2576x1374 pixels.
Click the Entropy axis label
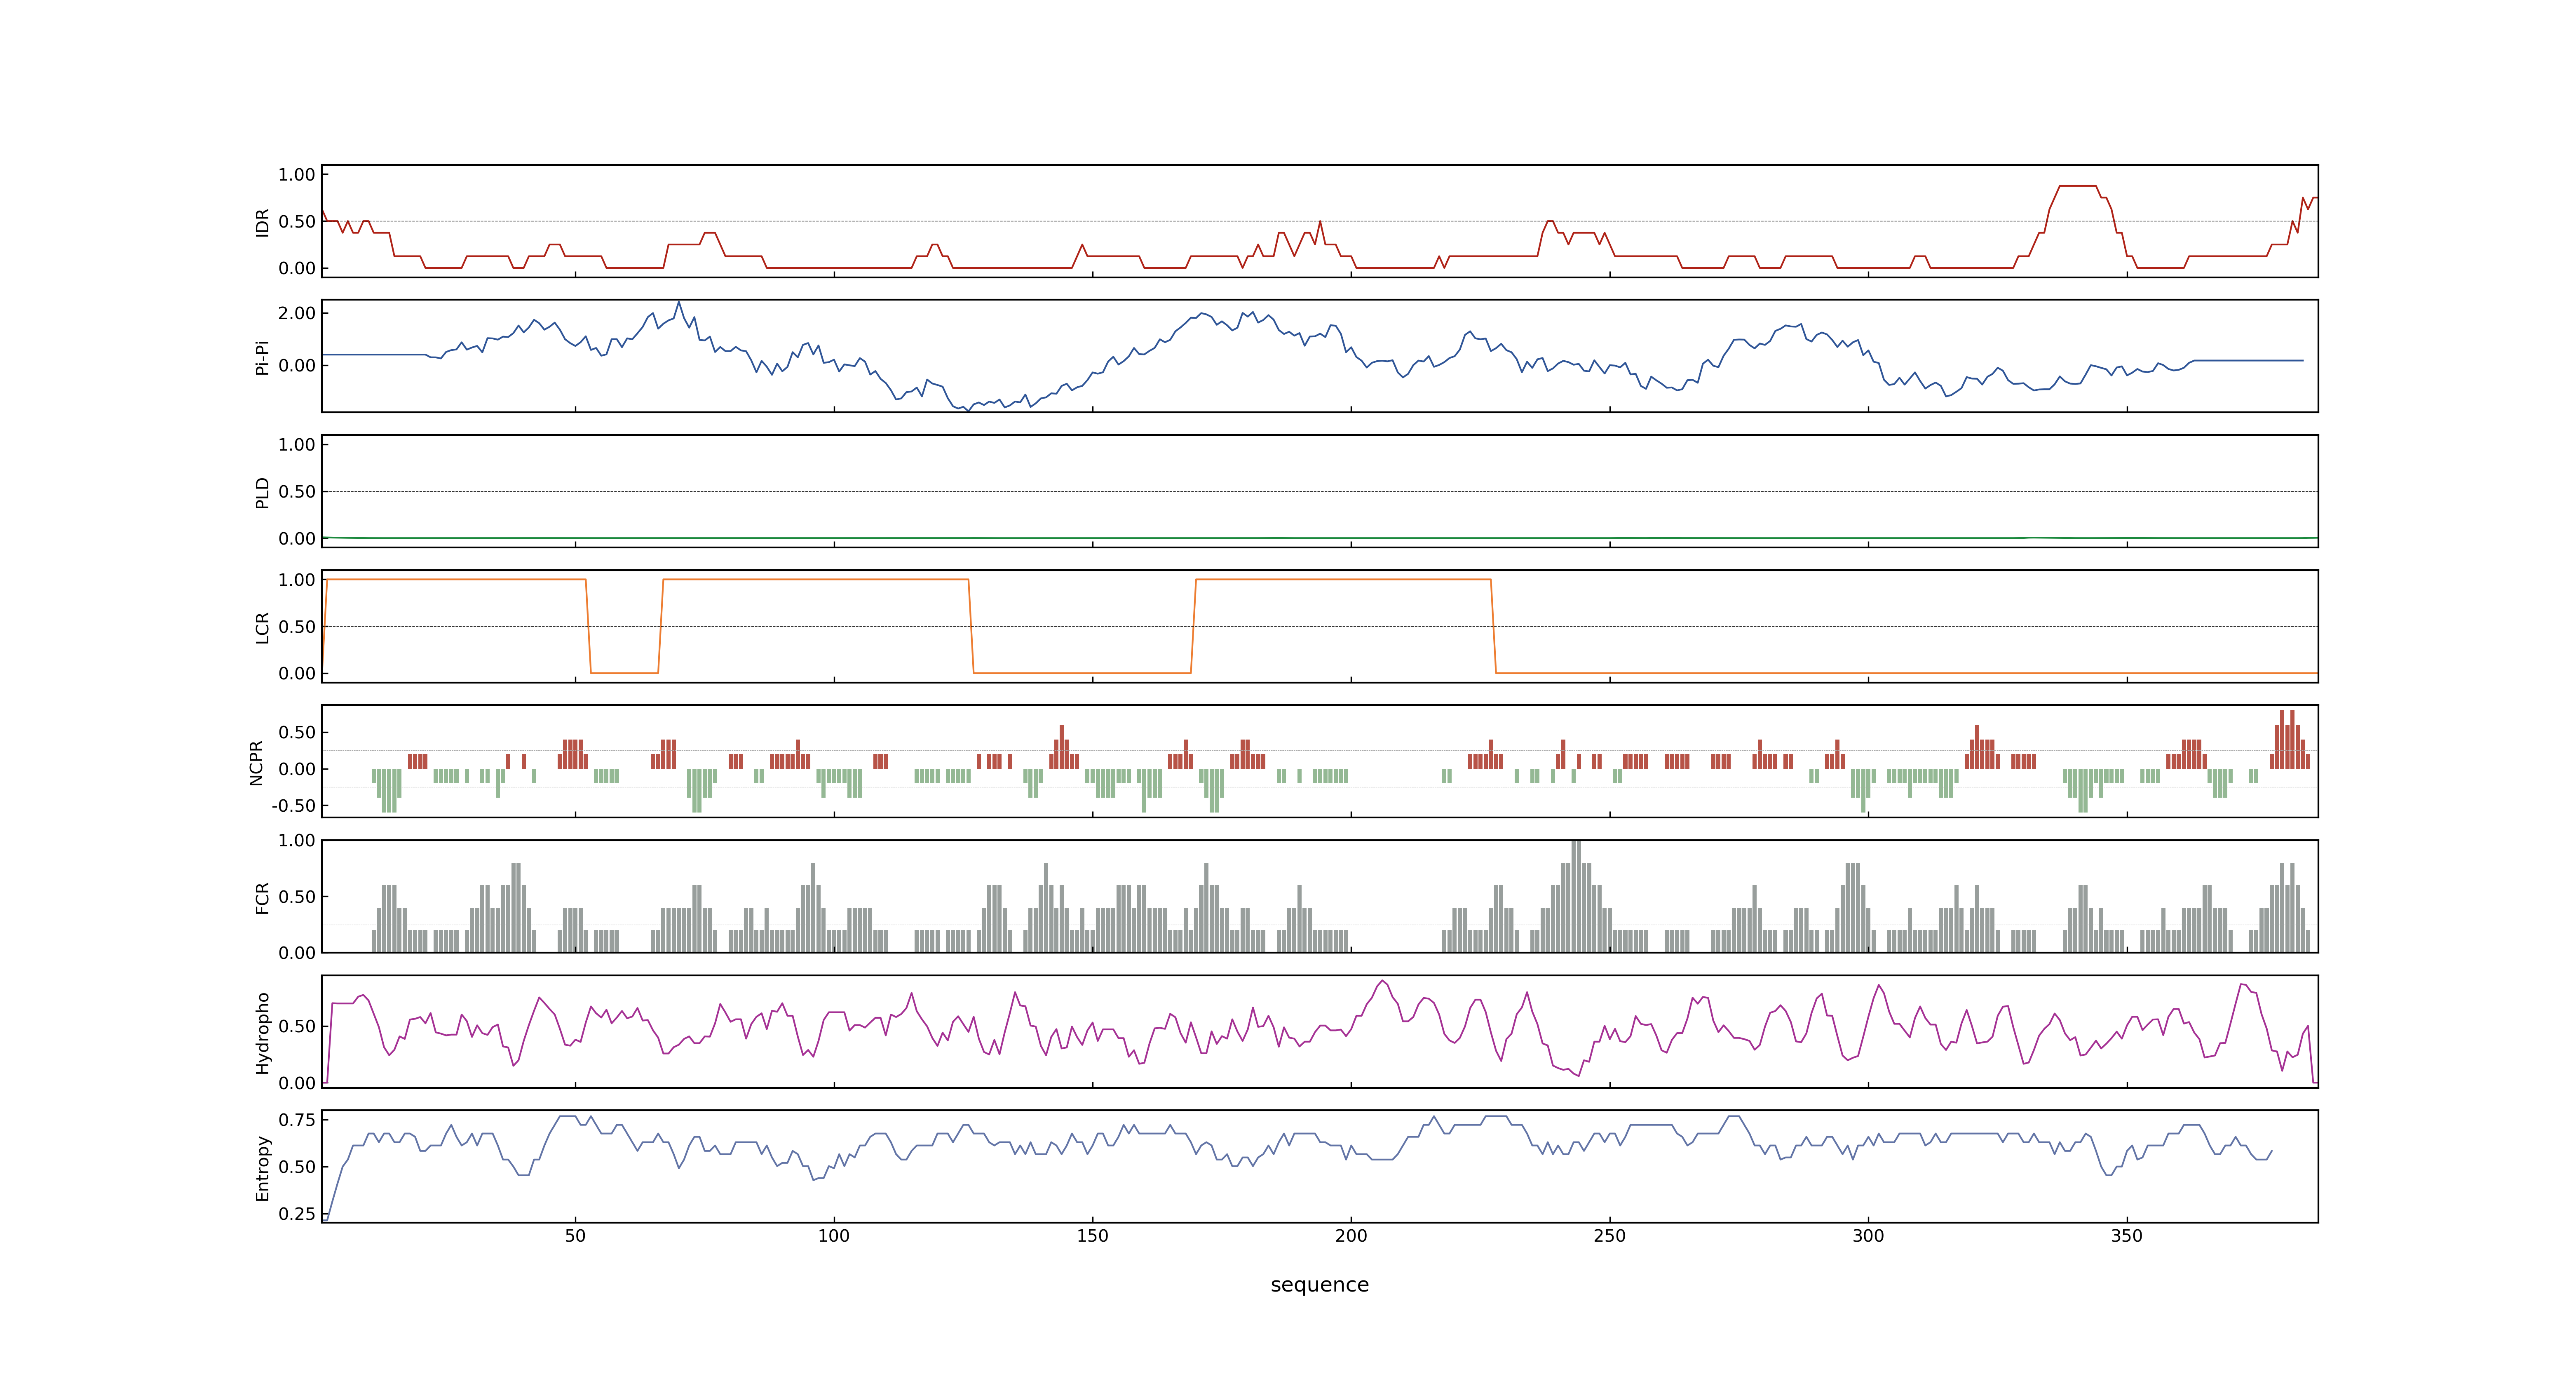click(263, 1168)
